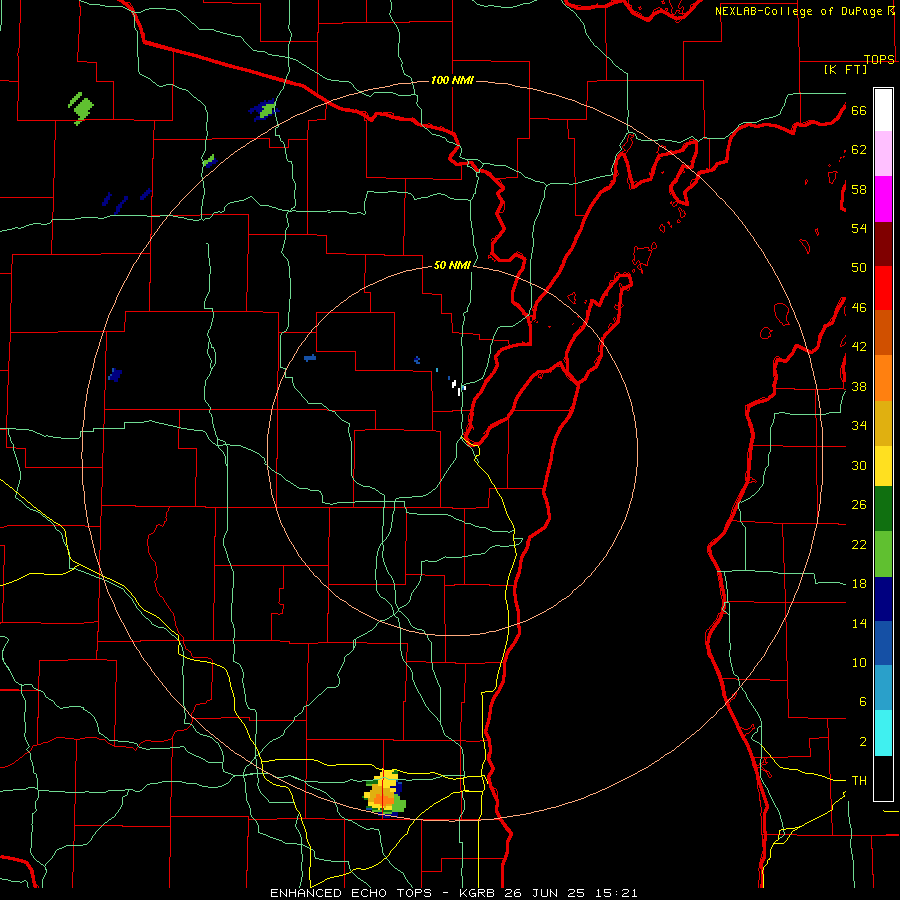This screenshot has height=900, width=900.
Task: Click legend value '38'
Action: (x=859, y=387)
